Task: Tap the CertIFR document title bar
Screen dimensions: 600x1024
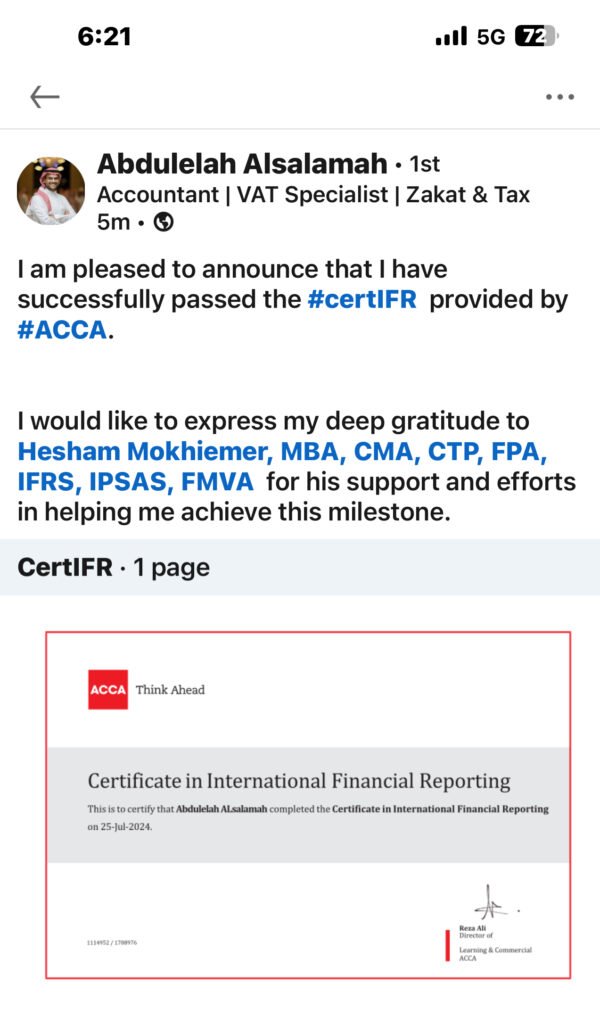Action: [x=300, y=567]
